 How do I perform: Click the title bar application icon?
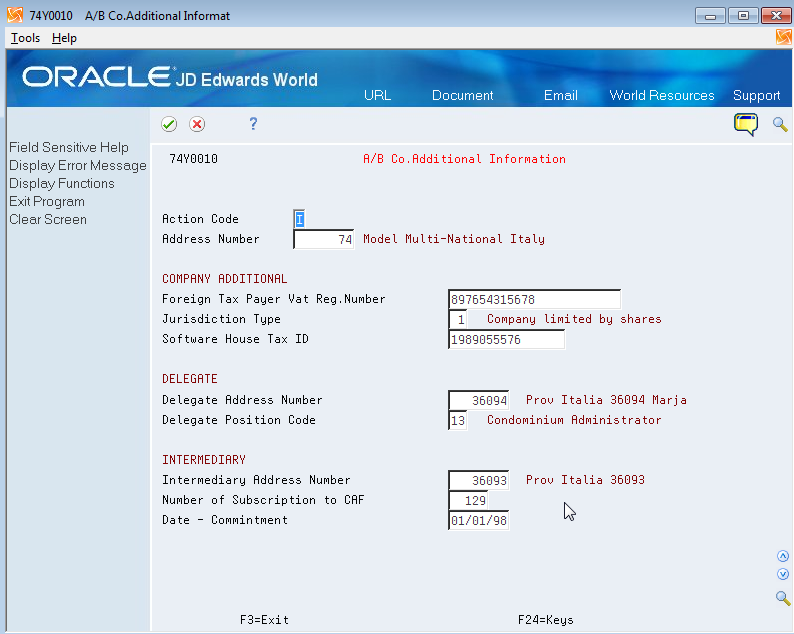coord(15,15)
